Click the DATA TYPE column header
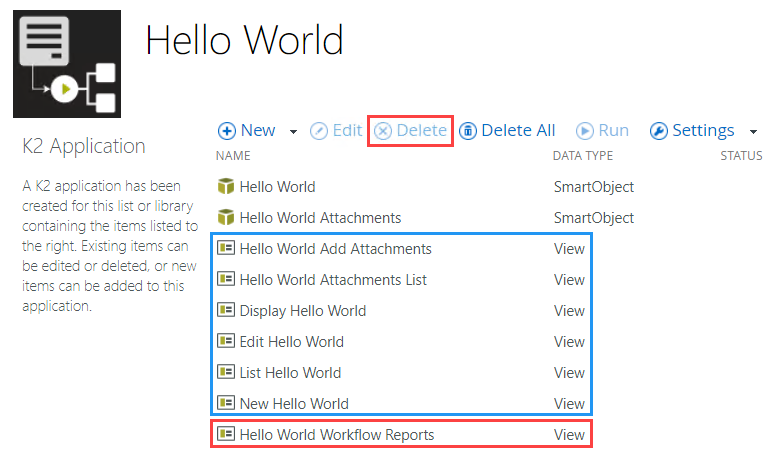This screenshot has height=463, width=763. [582, 156]
